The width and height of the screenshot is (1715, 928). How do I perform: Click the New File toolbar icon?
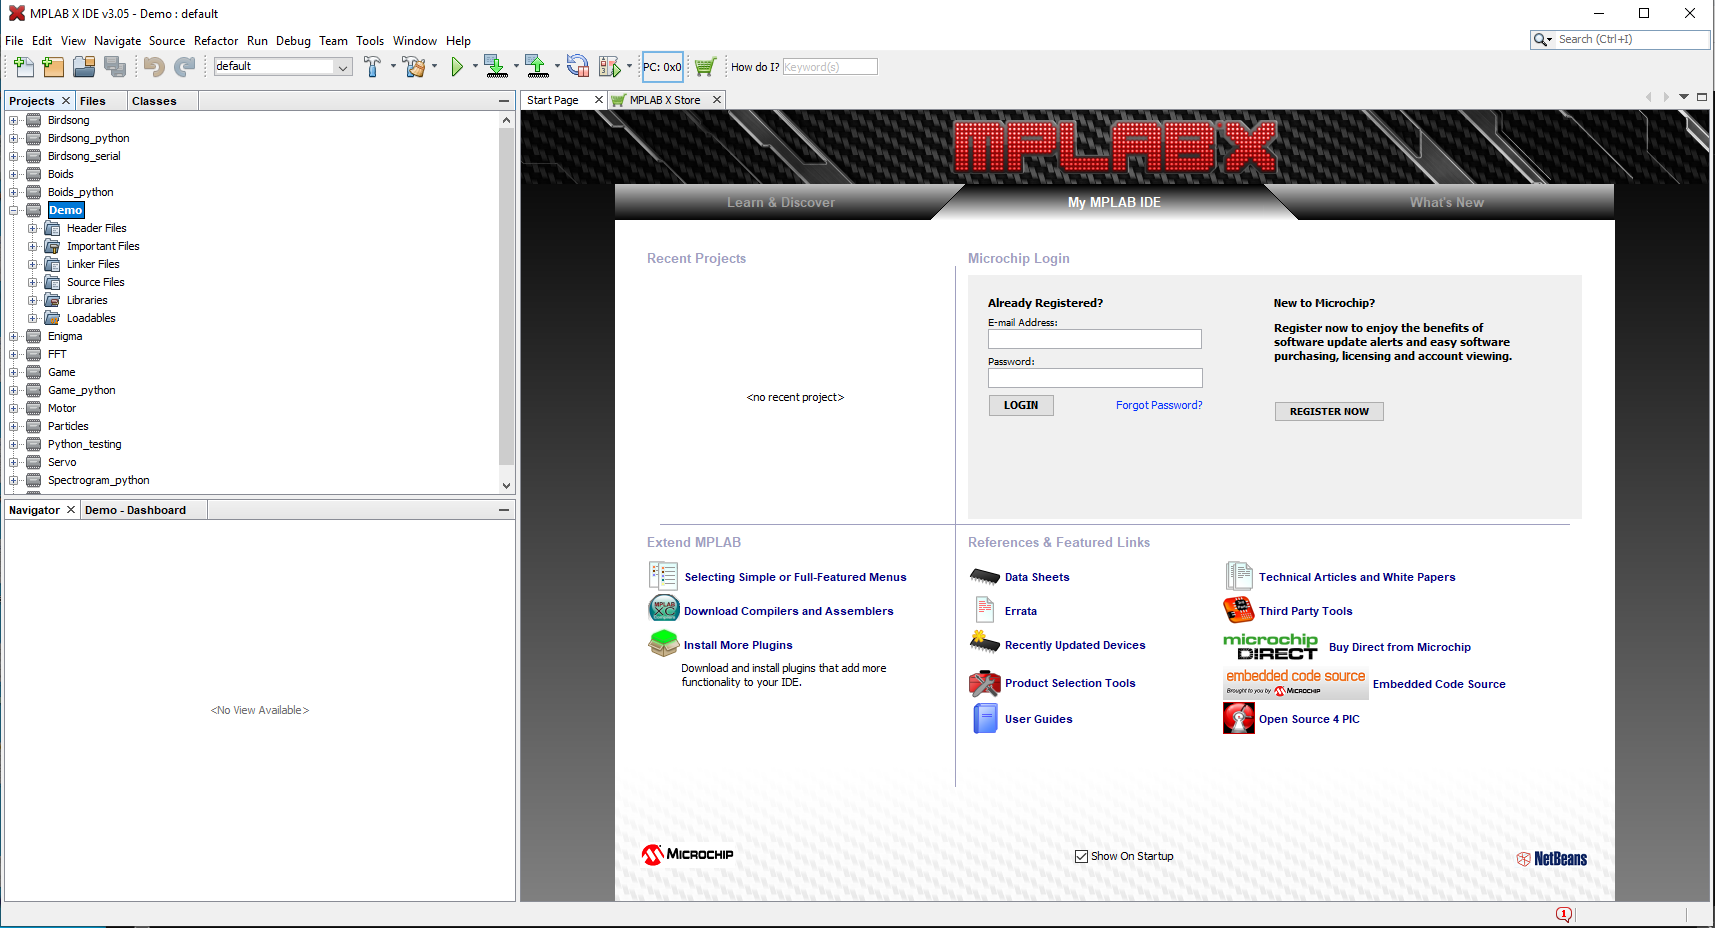coord(23,67)
